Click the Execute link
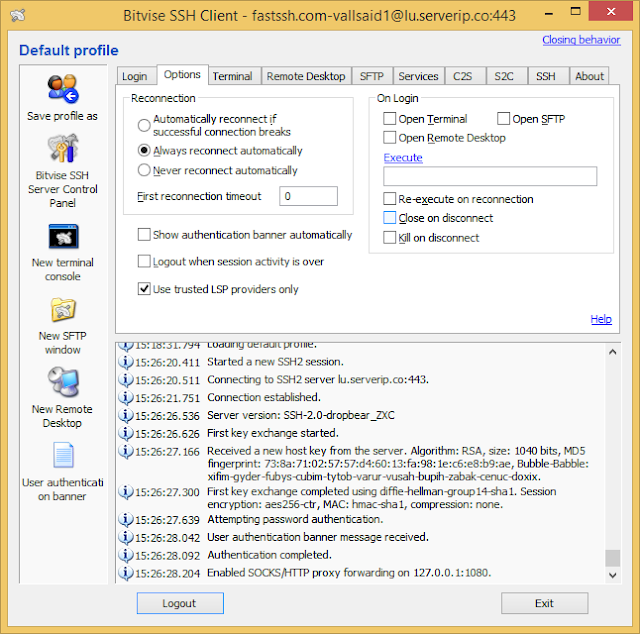The width and height of the screenshot is (640, 634). [403, 158]
